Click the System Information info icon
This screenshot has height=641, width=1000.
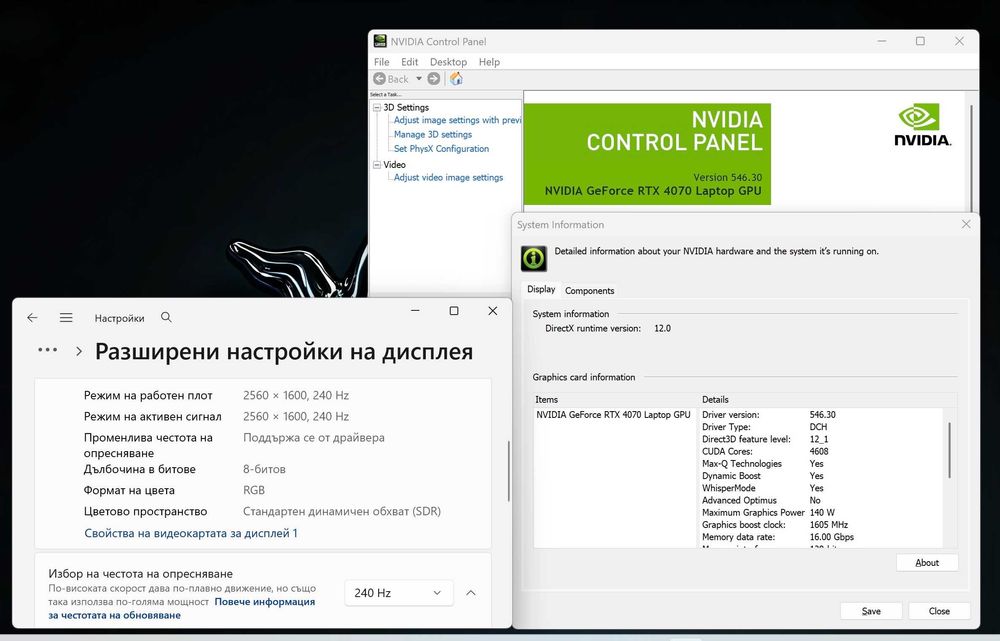pos(534,258)
